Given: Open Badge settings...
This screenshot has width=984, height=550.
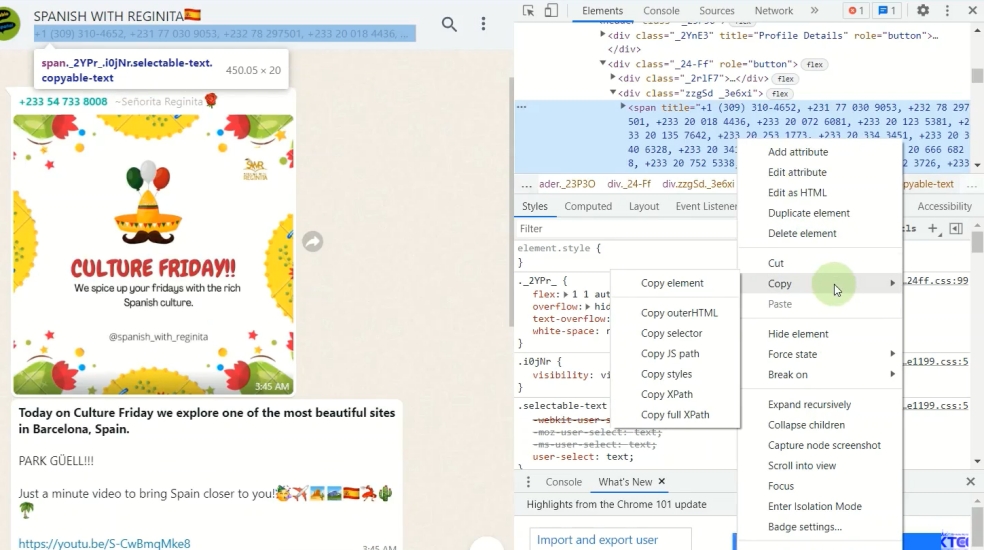Looking at the screenshot, I should 820,527.
